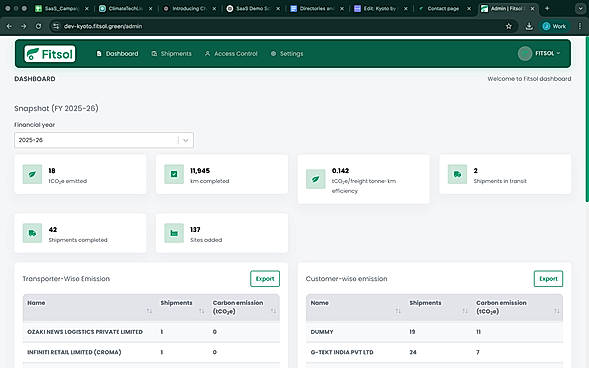Viewport: 589px width, 368px height.
Task: Open browser downloads icon
Action: coord(529,26)
